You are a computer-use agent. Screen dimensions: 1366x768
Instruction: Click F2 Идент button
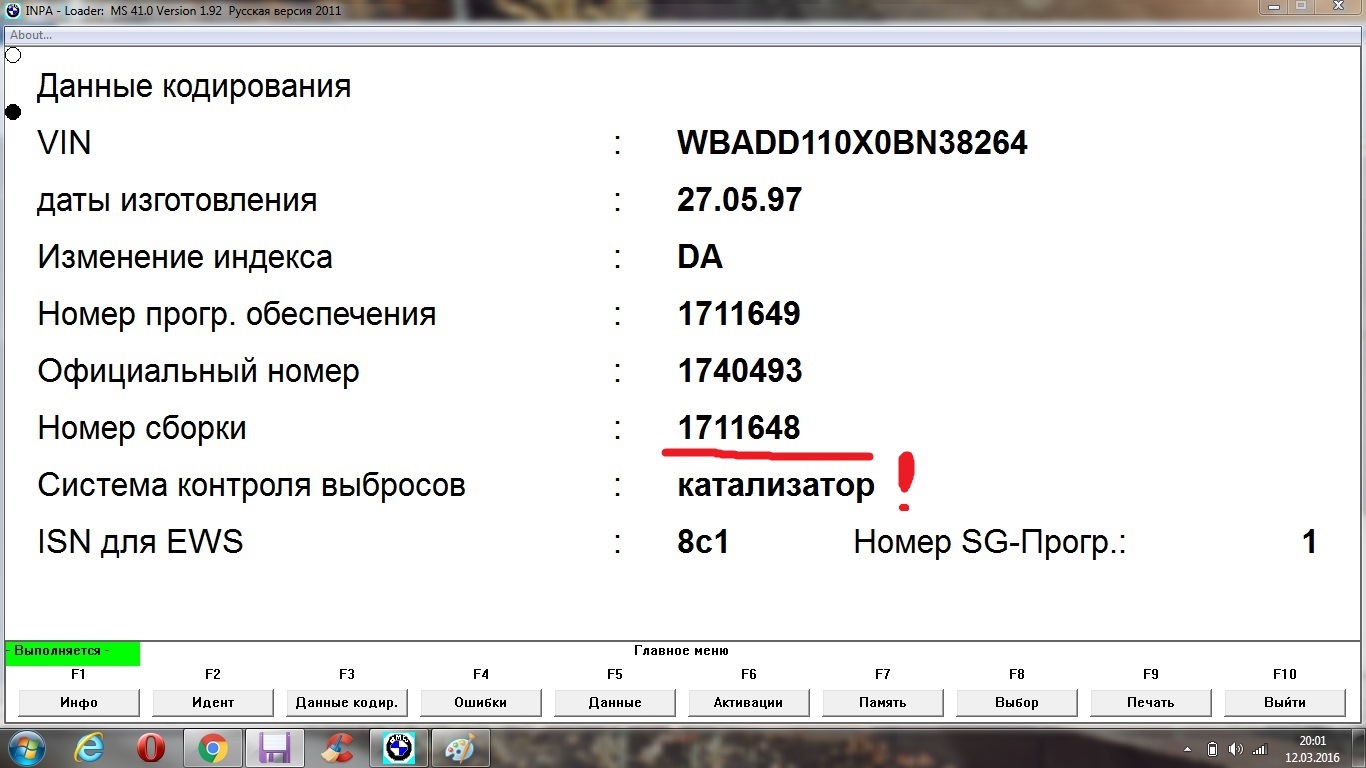coord(213,702)
